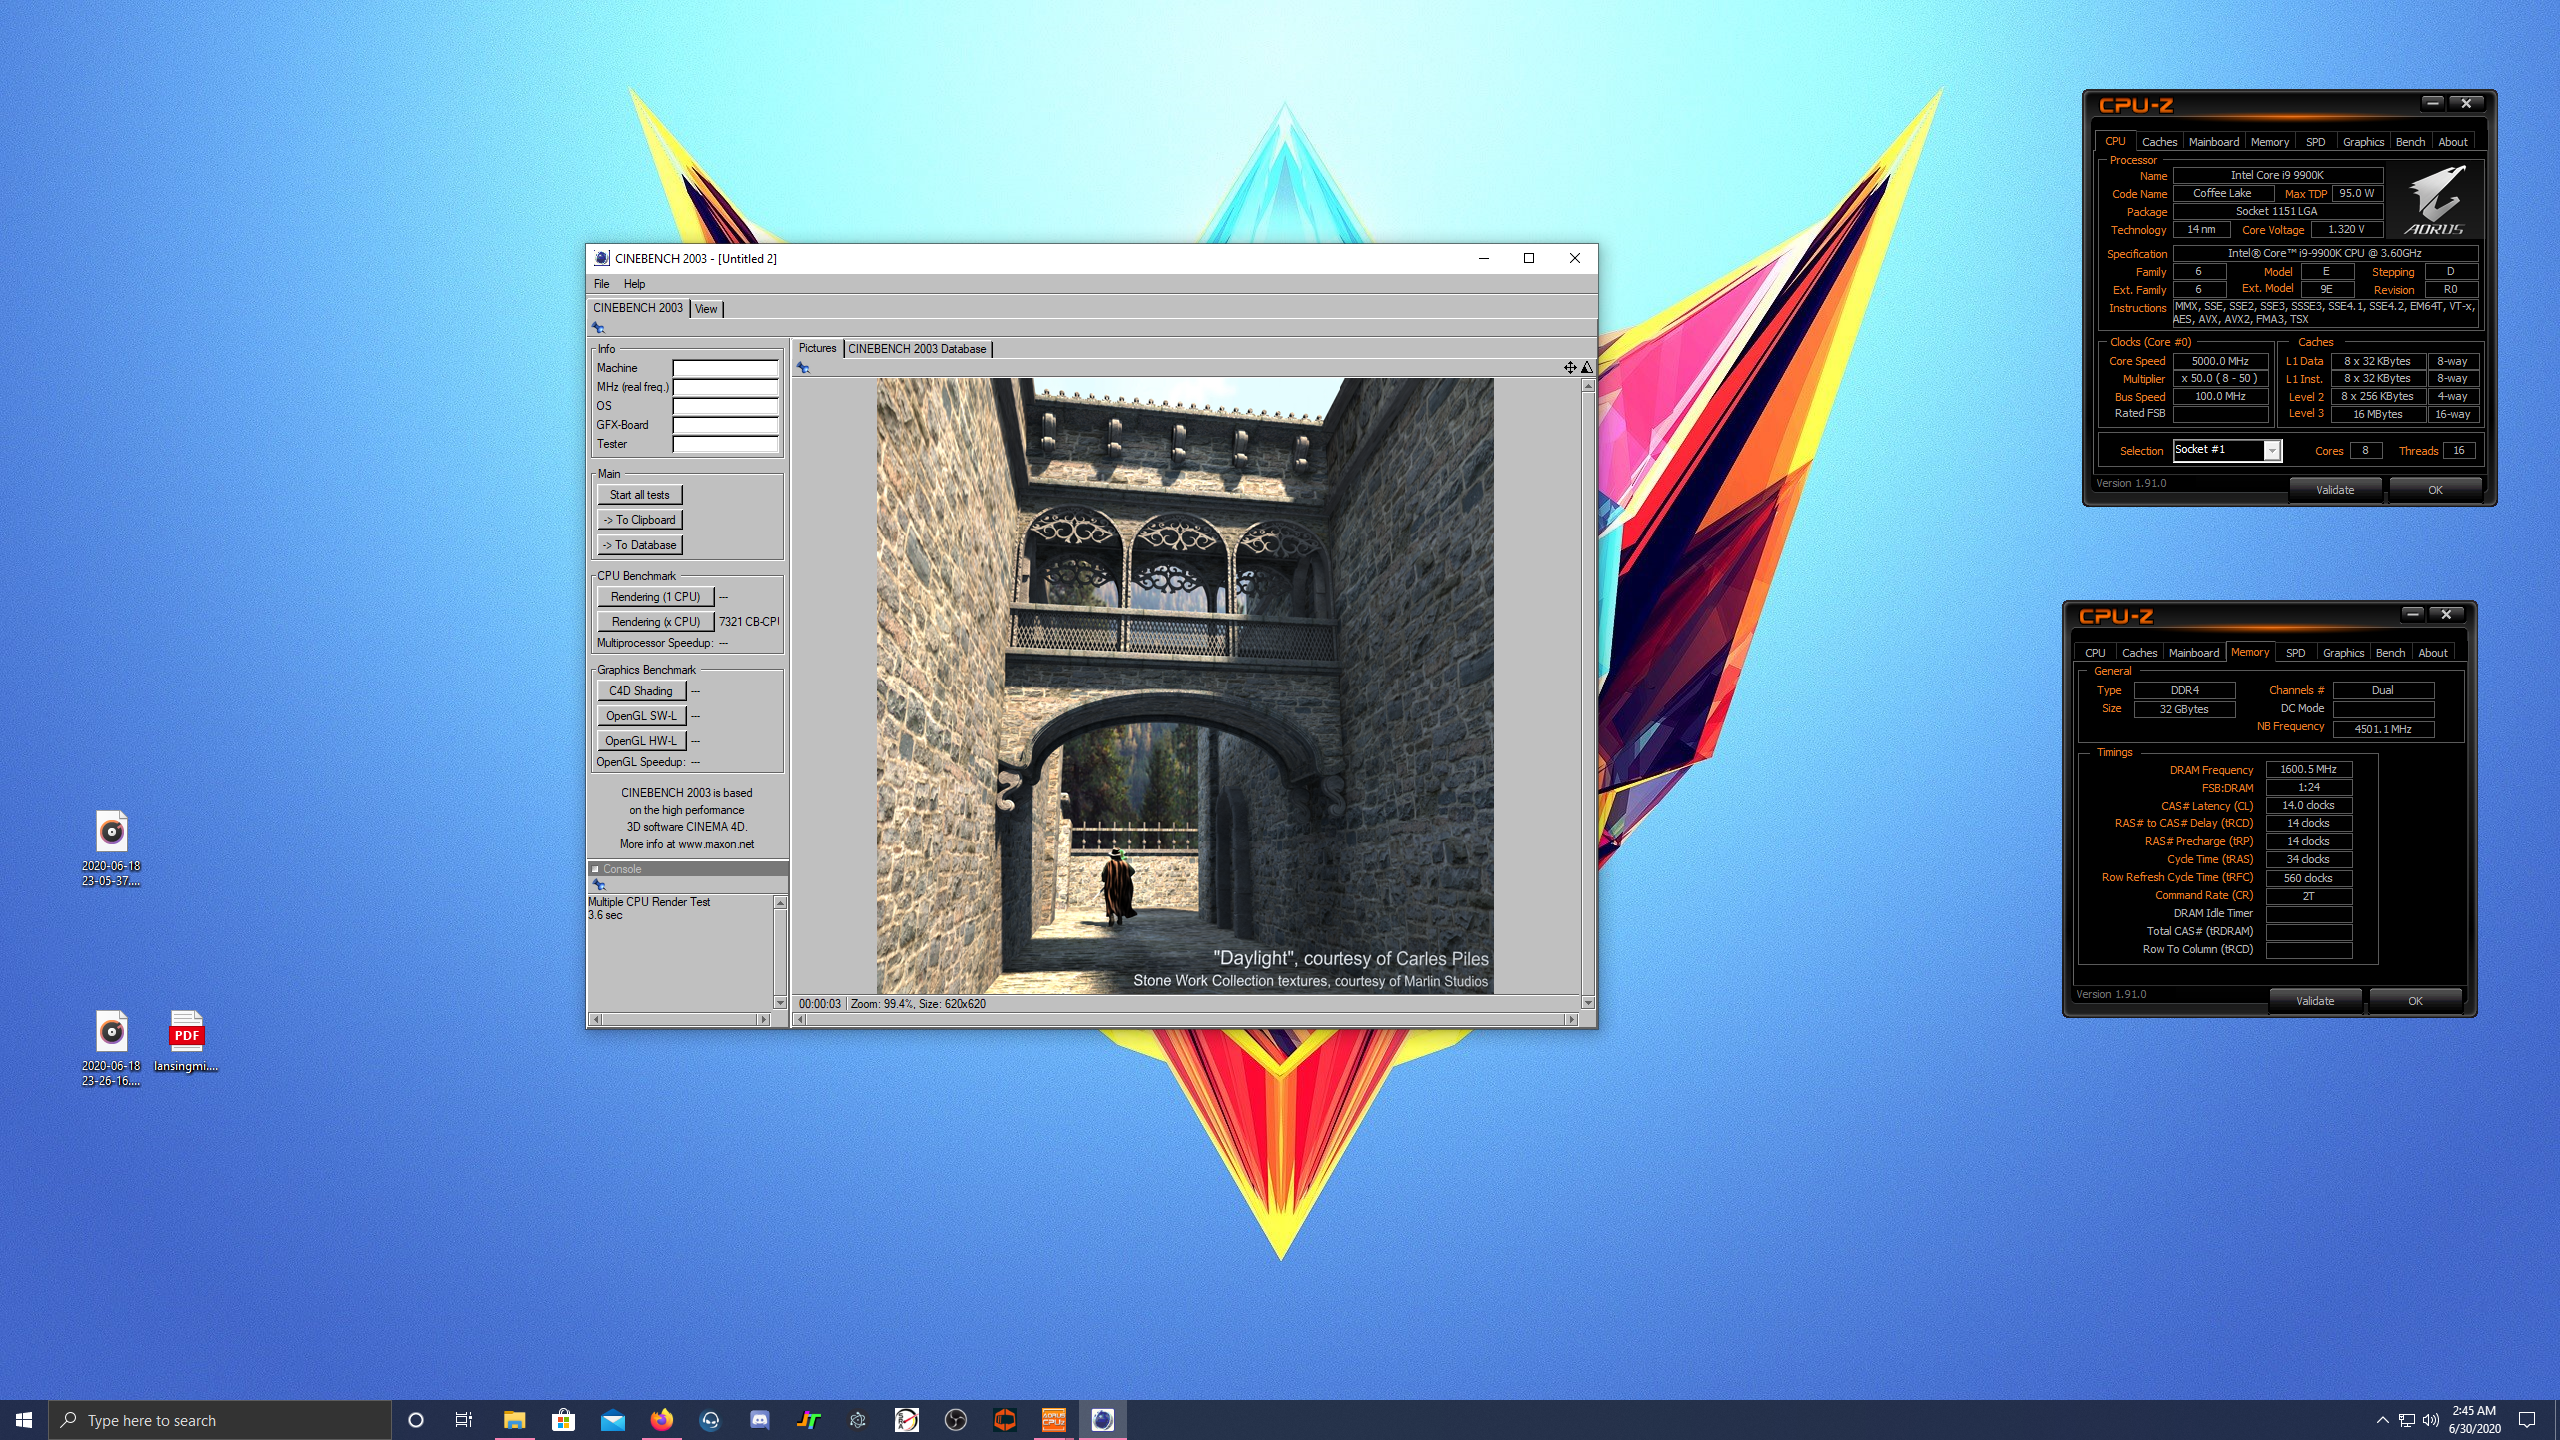Open Microsoft Store from taskbar
The width and height of the screenshot is (2560, 1440).
coord(563,1420)
